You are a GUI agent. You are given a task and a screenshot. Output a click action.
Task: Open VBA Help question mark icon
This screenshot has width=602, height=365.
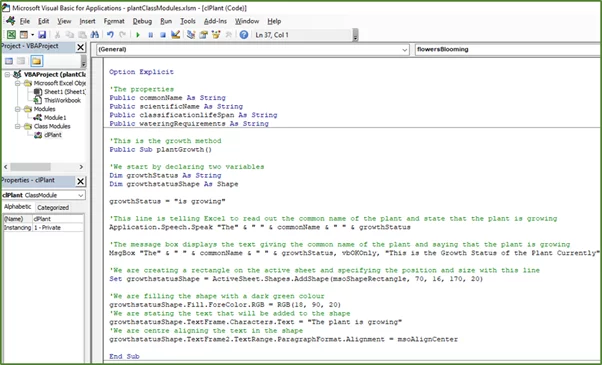point(243,35)
